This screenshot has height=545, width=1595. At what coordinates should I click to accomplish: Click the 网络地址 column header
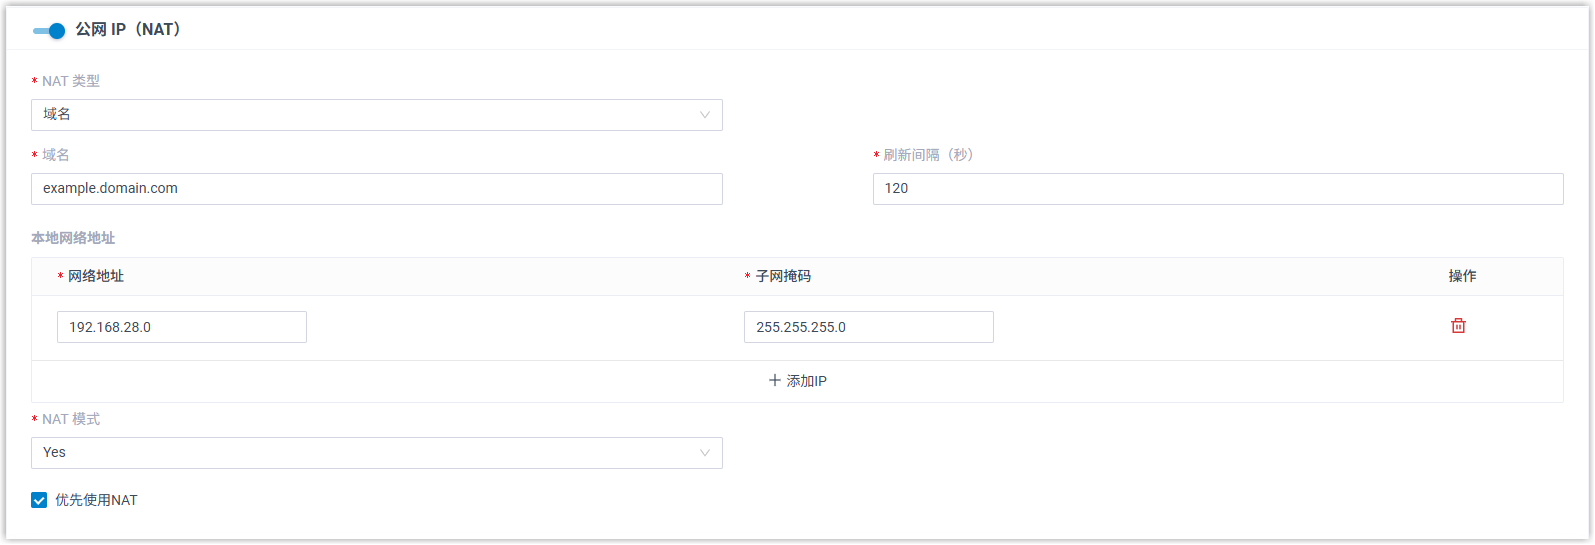tap(96, 276)
